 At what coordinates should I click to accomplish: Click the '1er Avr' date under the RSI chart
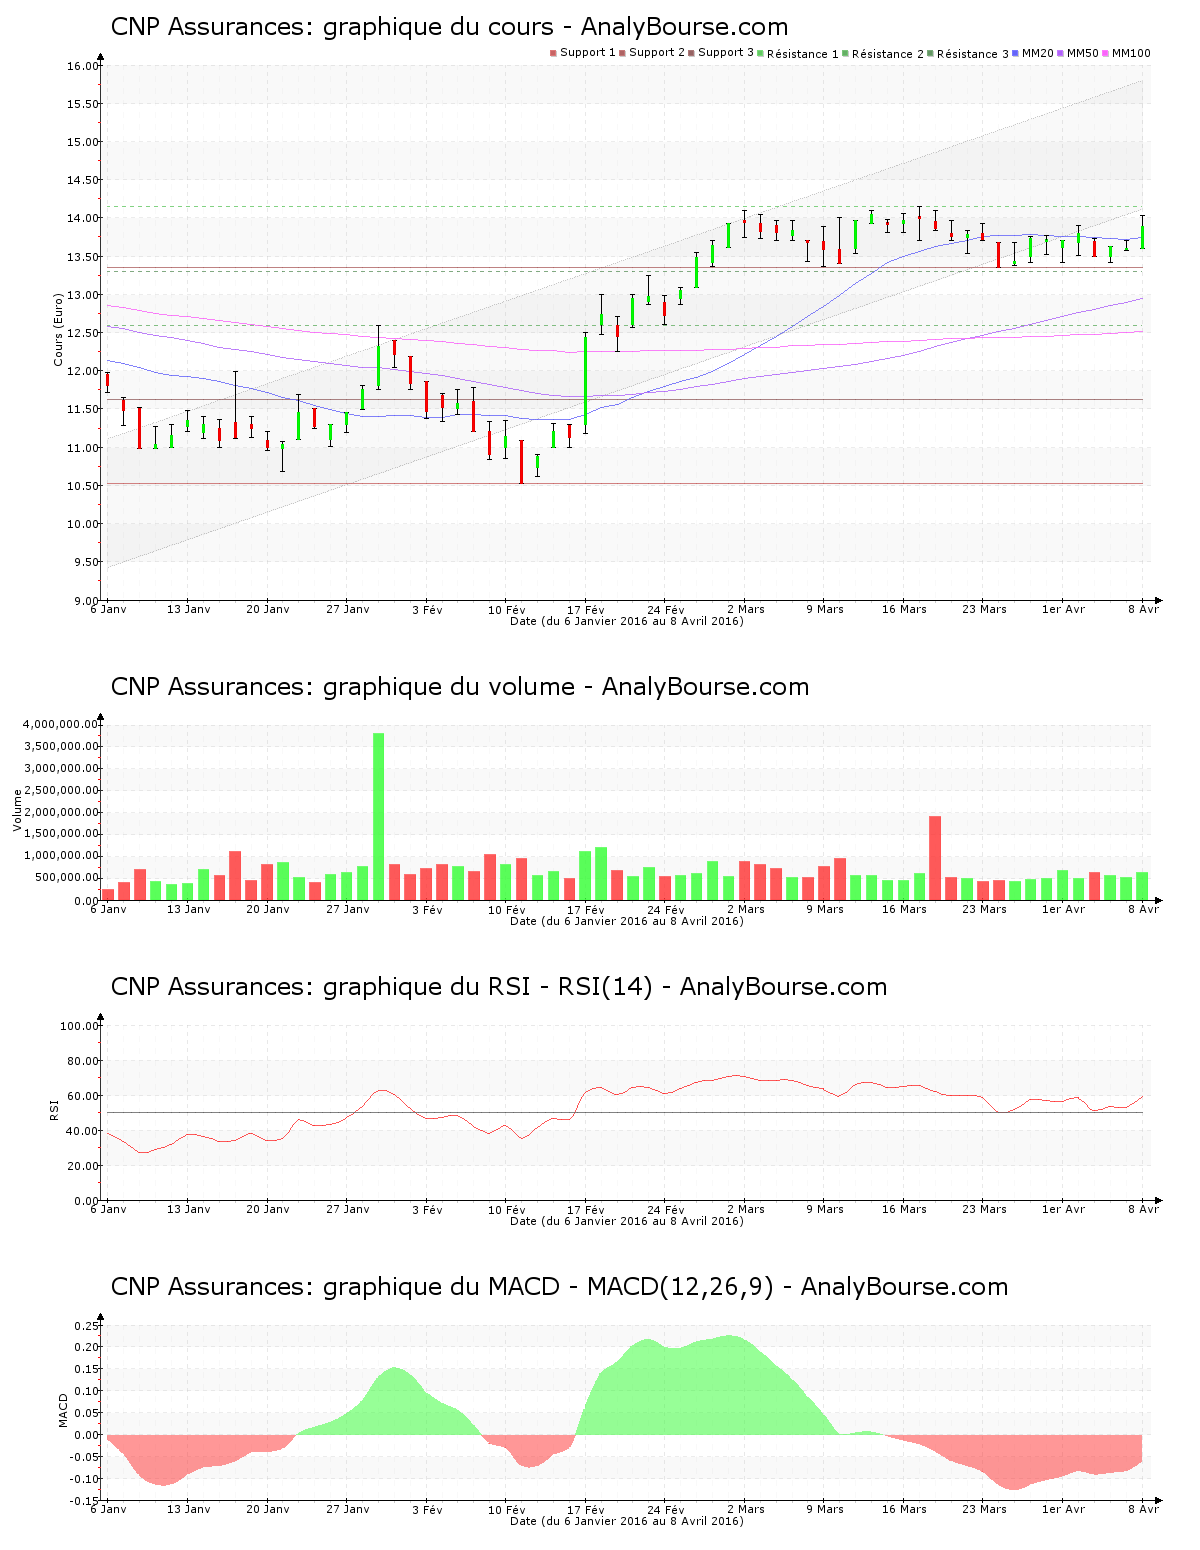click(1063, 1209)
